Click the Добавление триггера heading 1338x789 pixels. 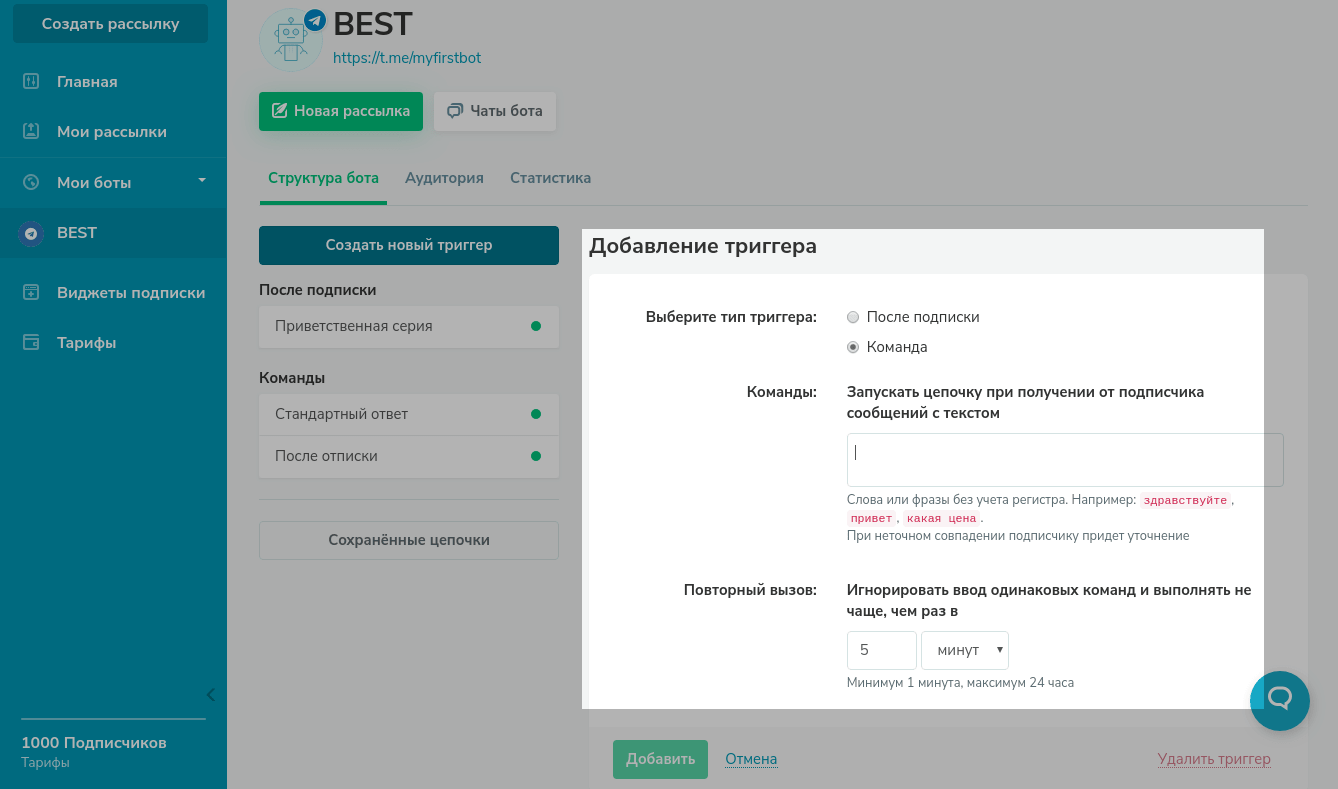(703, 246)
